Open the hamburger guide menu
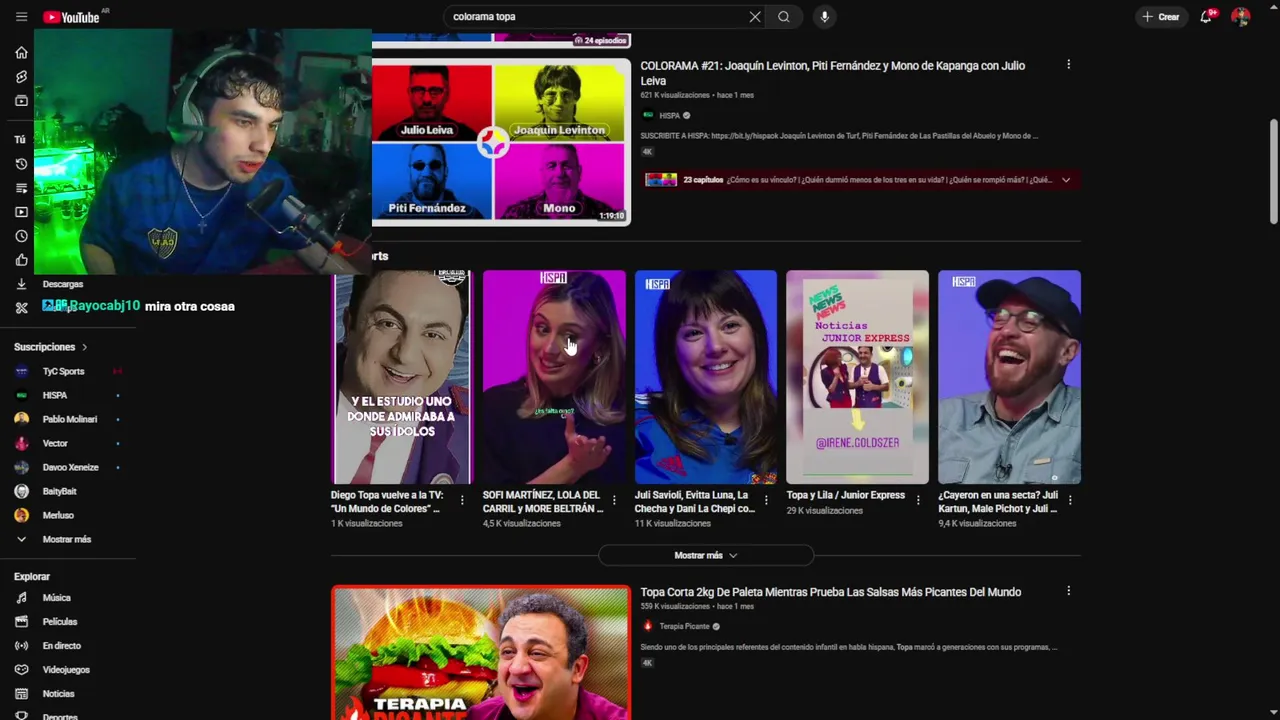The image size is (1280, 720). [21, 17]
